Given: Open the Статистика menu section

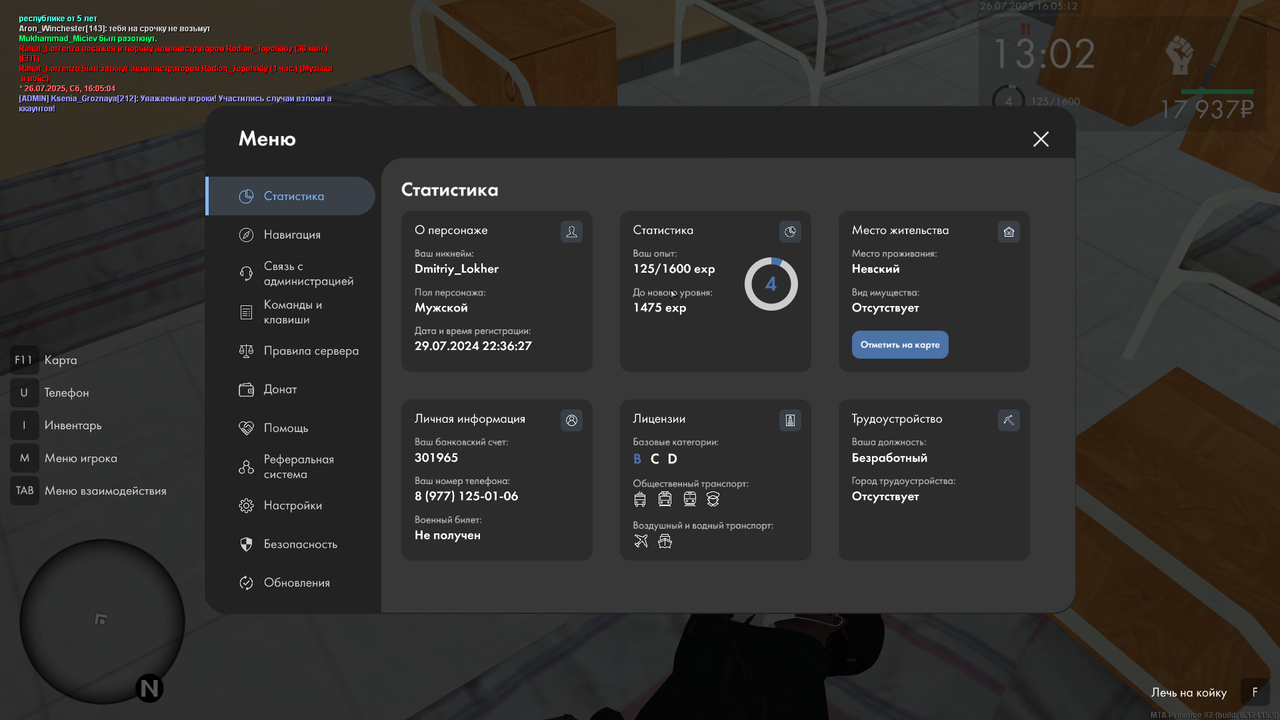Looking at the screenshot, I should [290, 196].
